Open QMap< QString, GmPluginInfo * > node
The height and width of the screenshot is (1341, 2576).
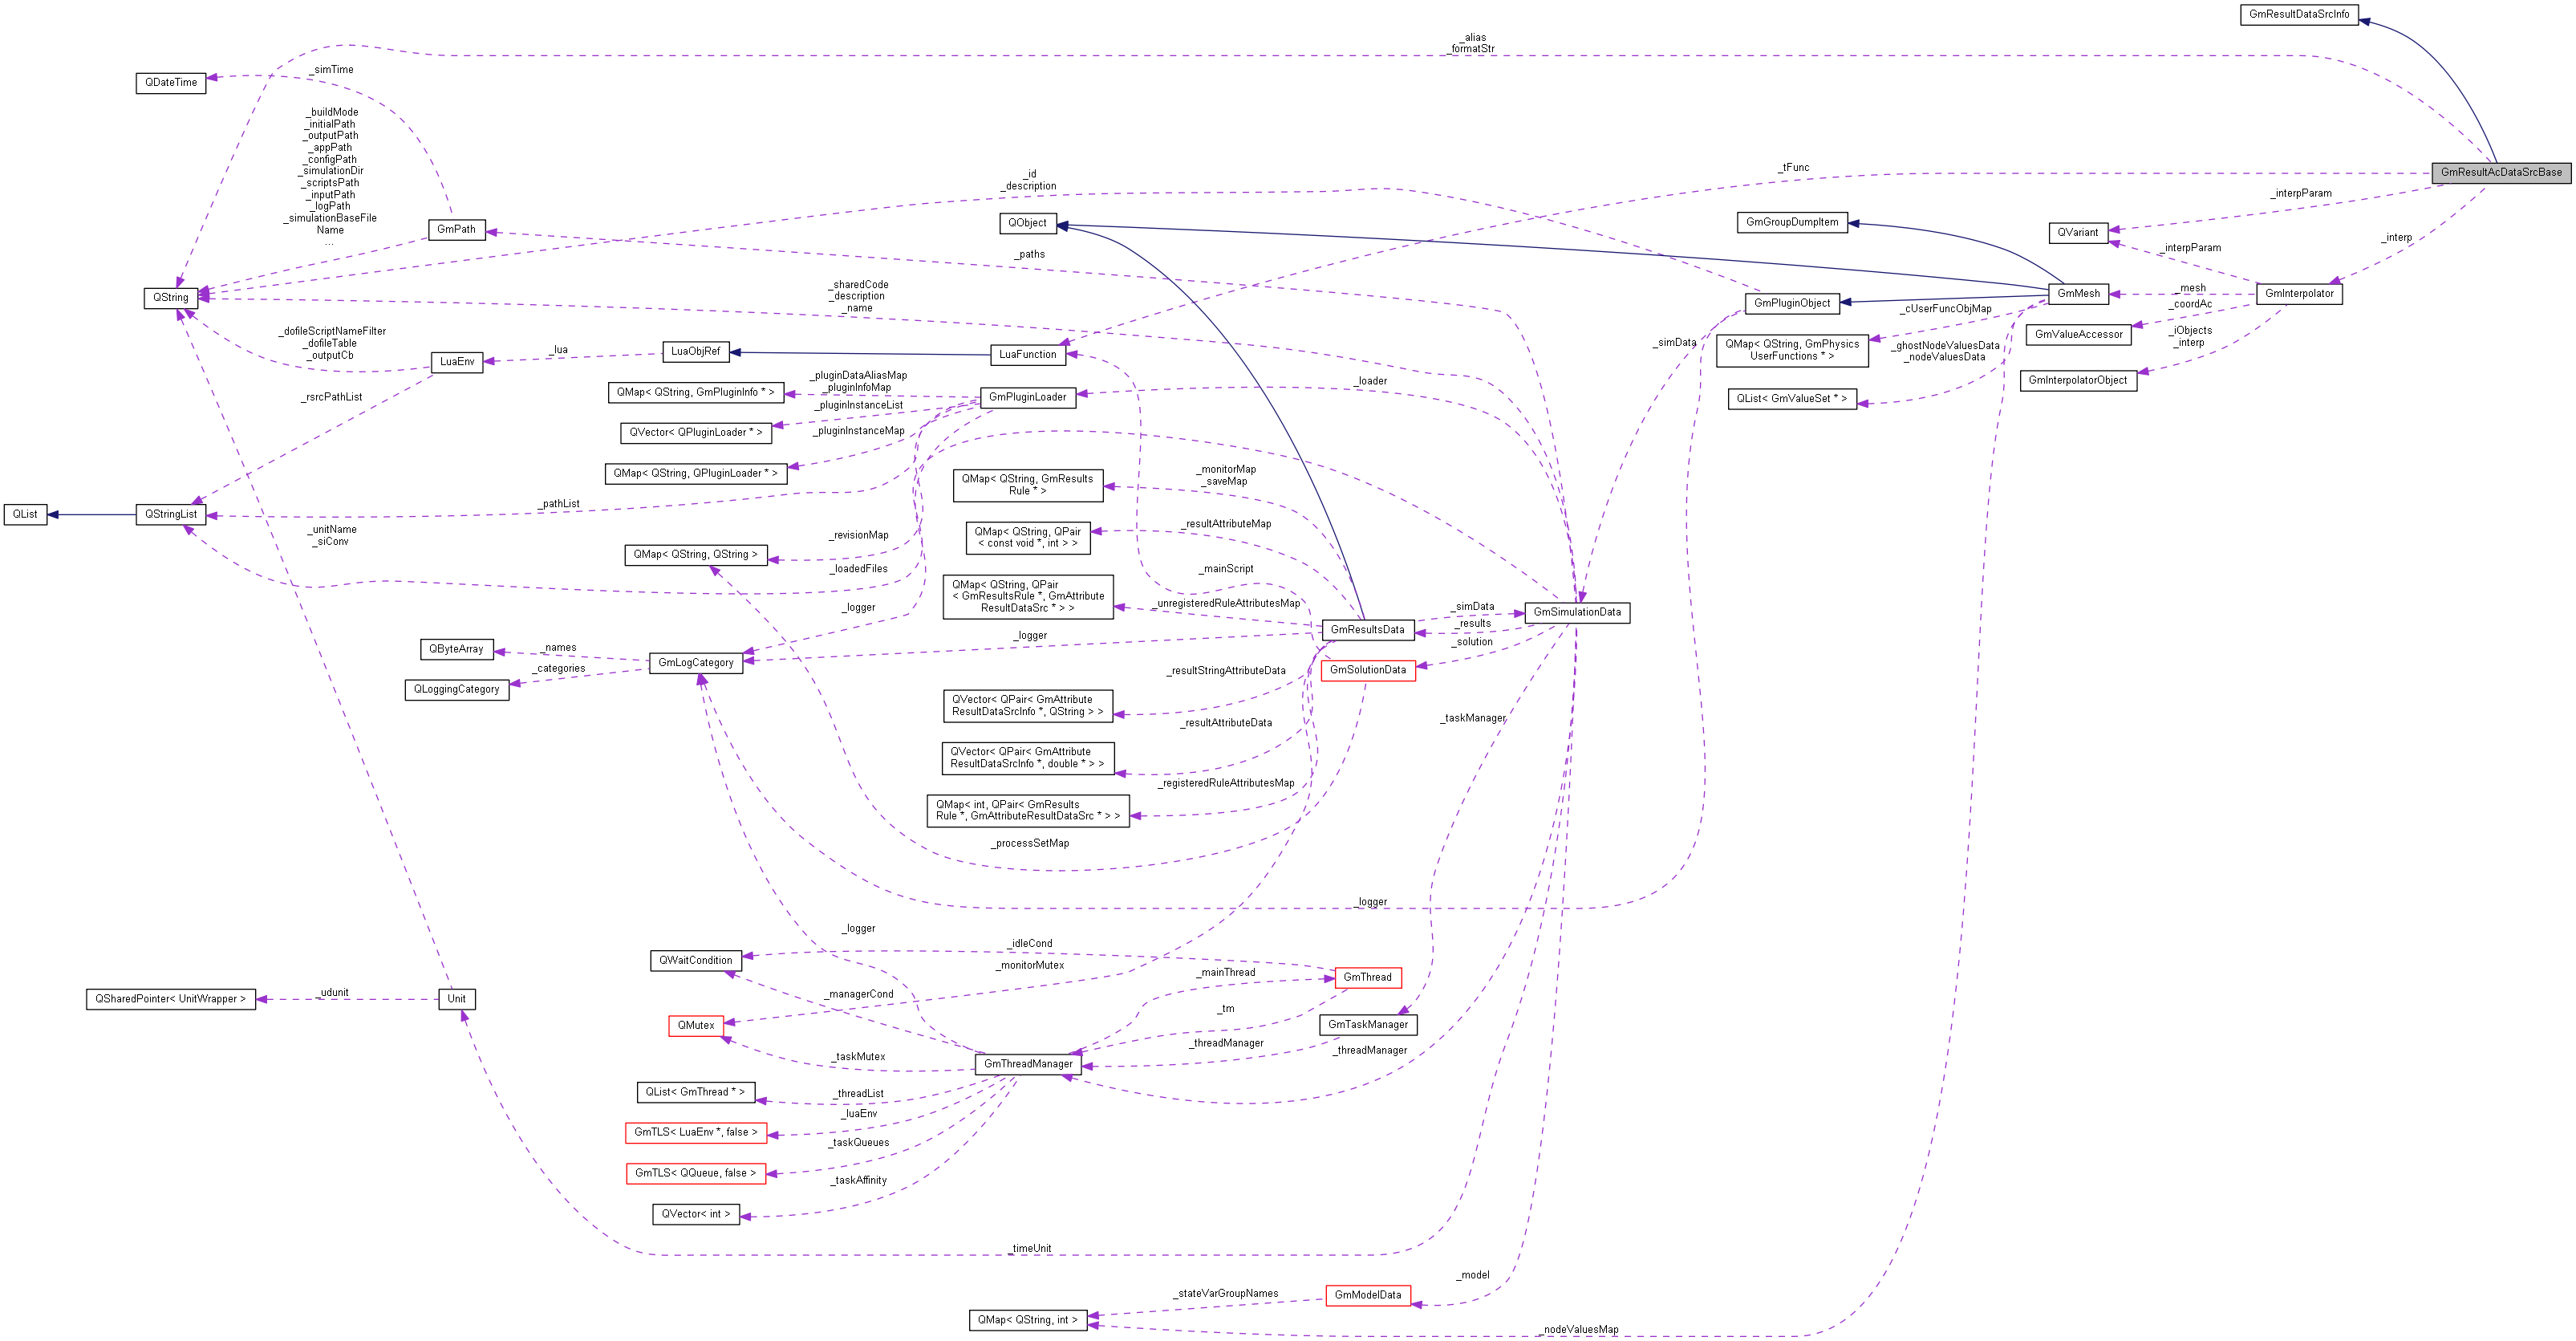tap(695, 393)
